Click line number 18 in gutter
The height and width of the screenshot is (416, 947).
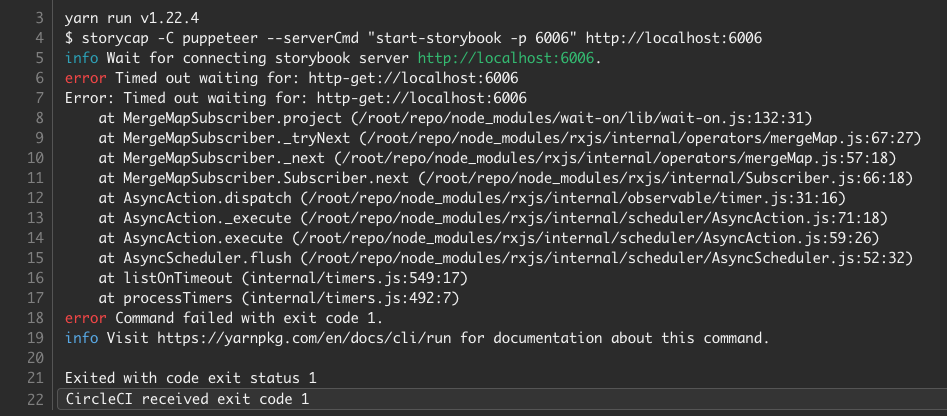35,318
